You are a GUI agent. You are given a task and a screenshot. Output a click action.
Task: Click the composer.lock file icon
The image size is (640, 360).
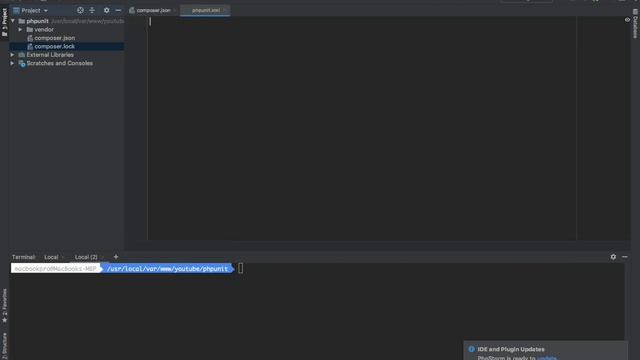30,47
